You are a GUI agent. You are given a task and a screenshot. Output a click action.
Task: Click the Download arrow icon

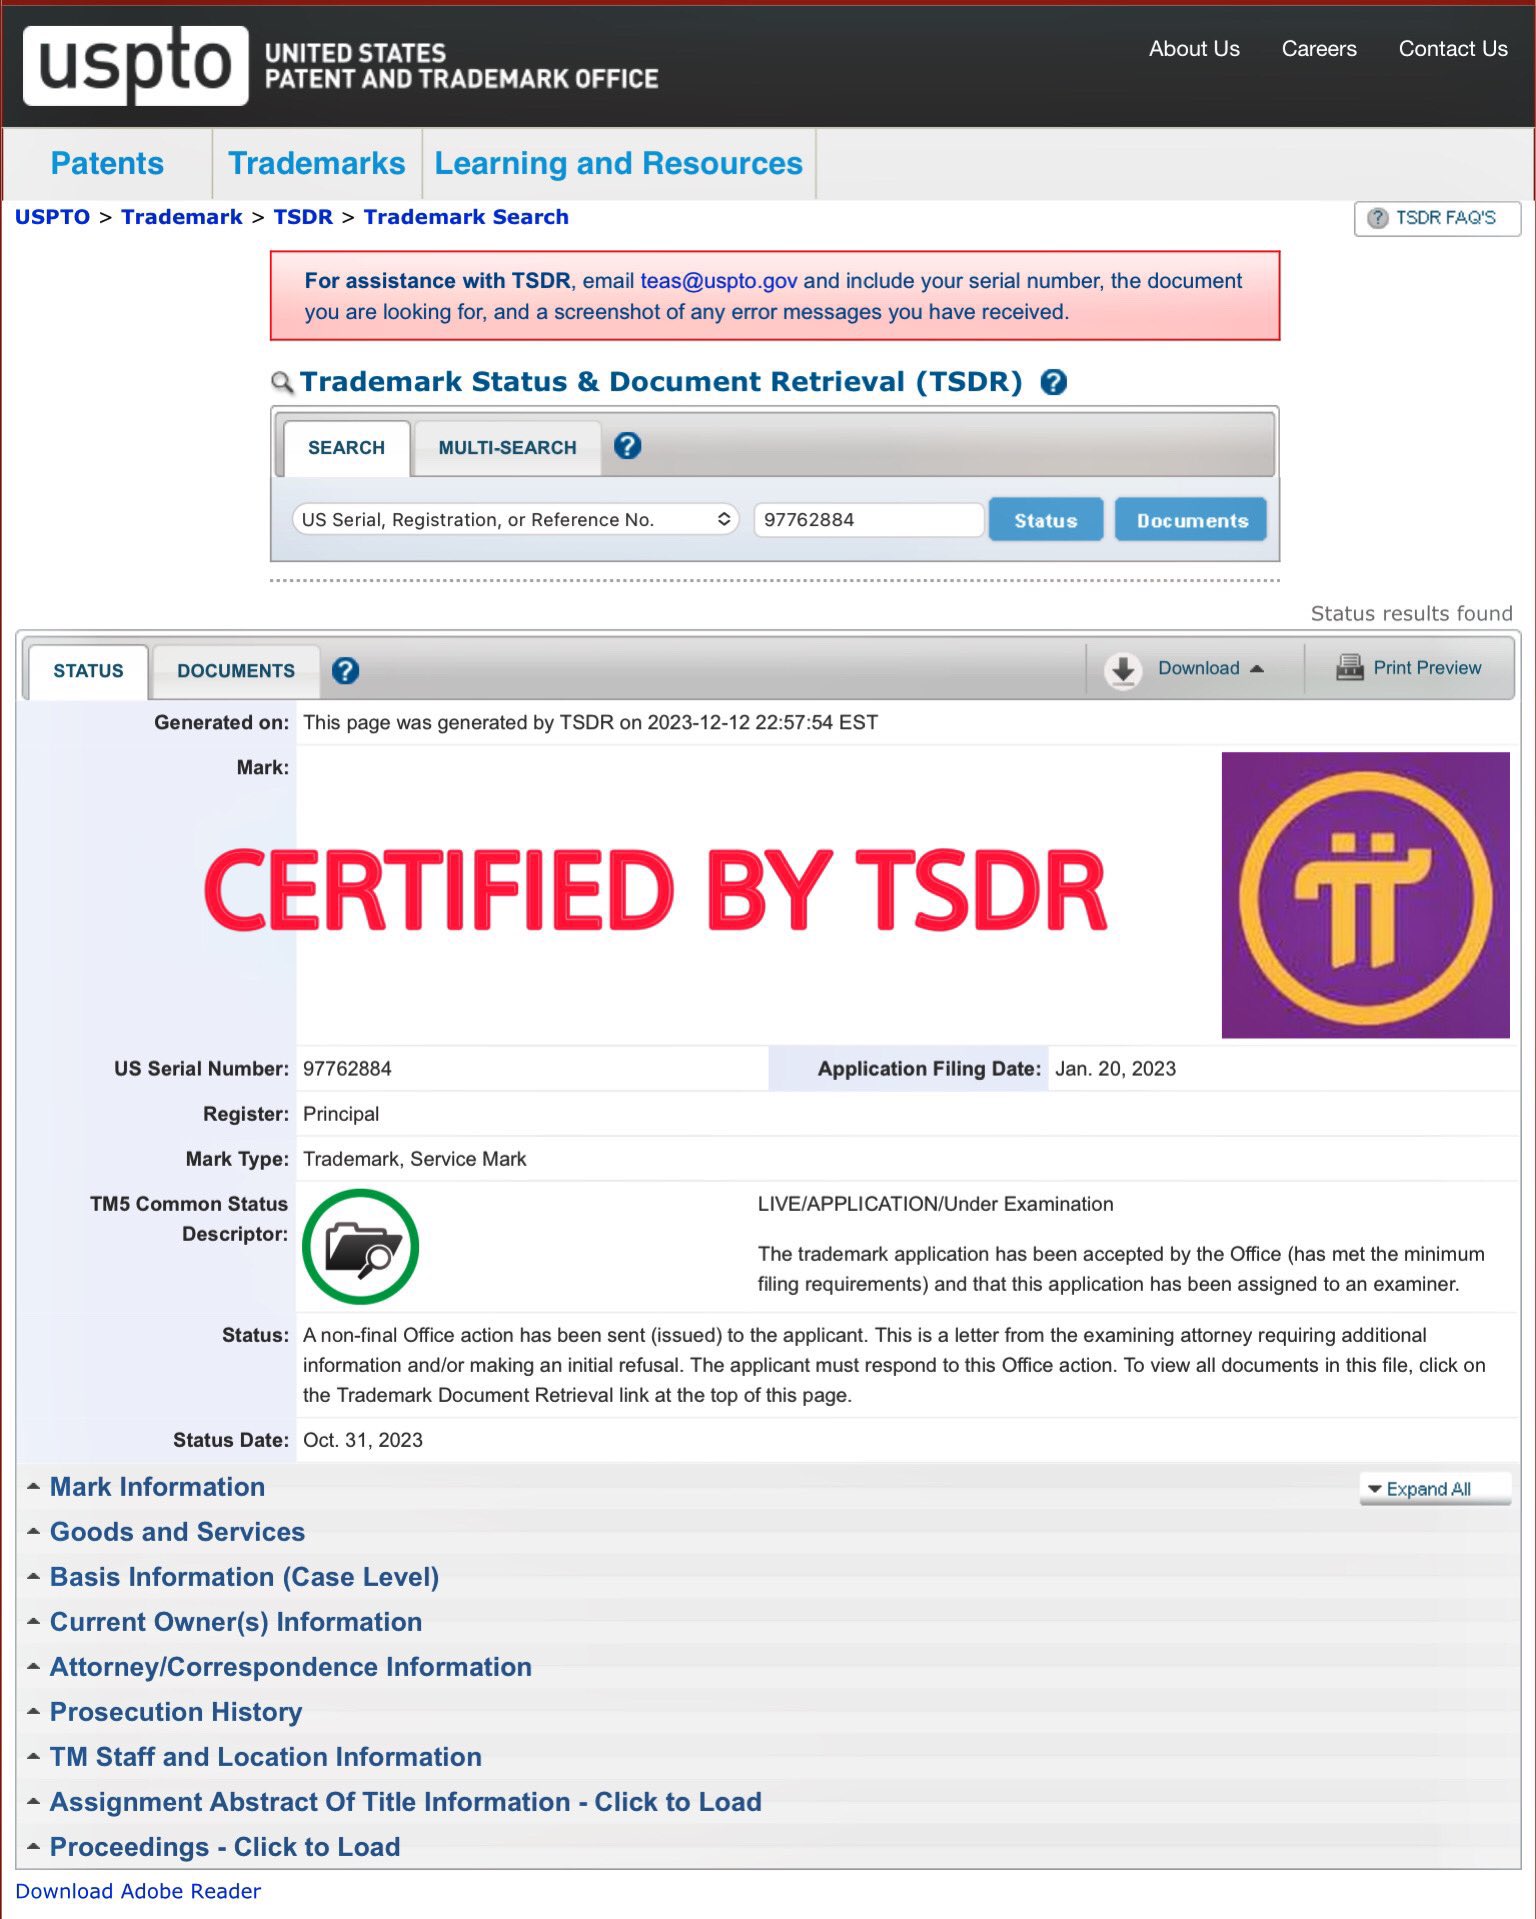pyautogui.click(x=1123, y=669)
